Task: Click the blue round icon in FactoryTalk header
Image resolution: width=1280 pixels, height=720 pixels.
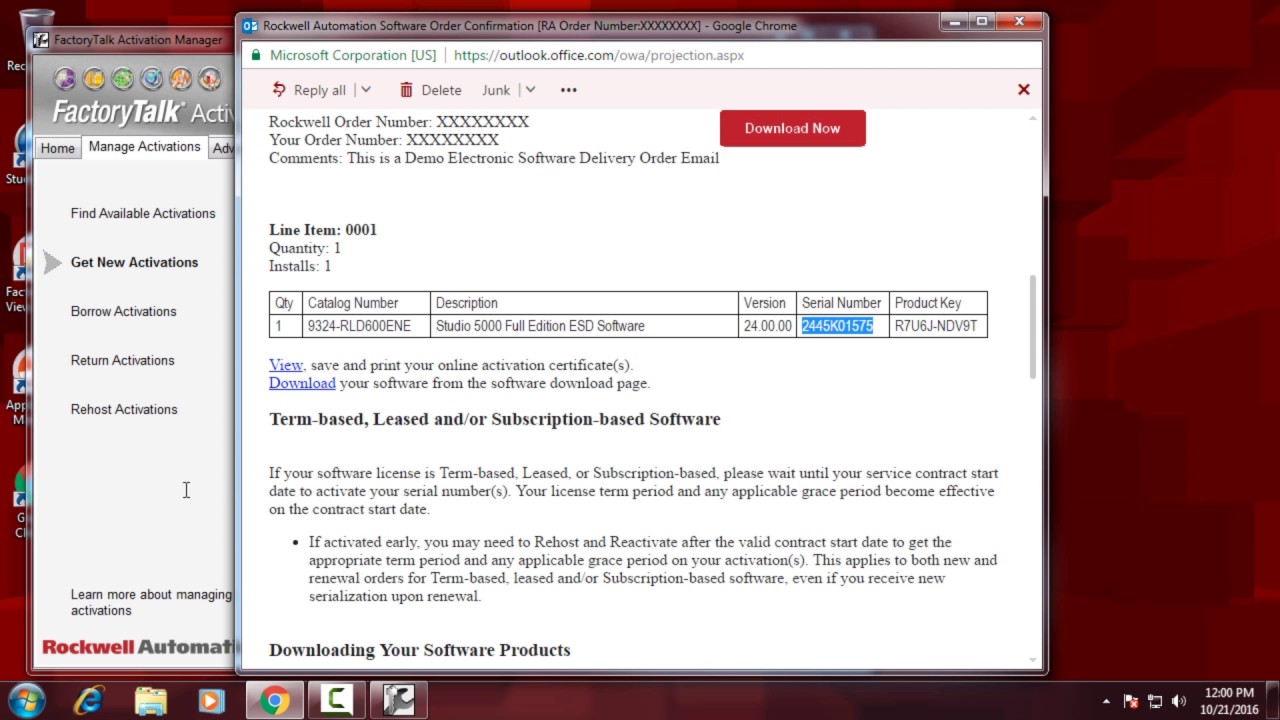Action: [152, 78]
